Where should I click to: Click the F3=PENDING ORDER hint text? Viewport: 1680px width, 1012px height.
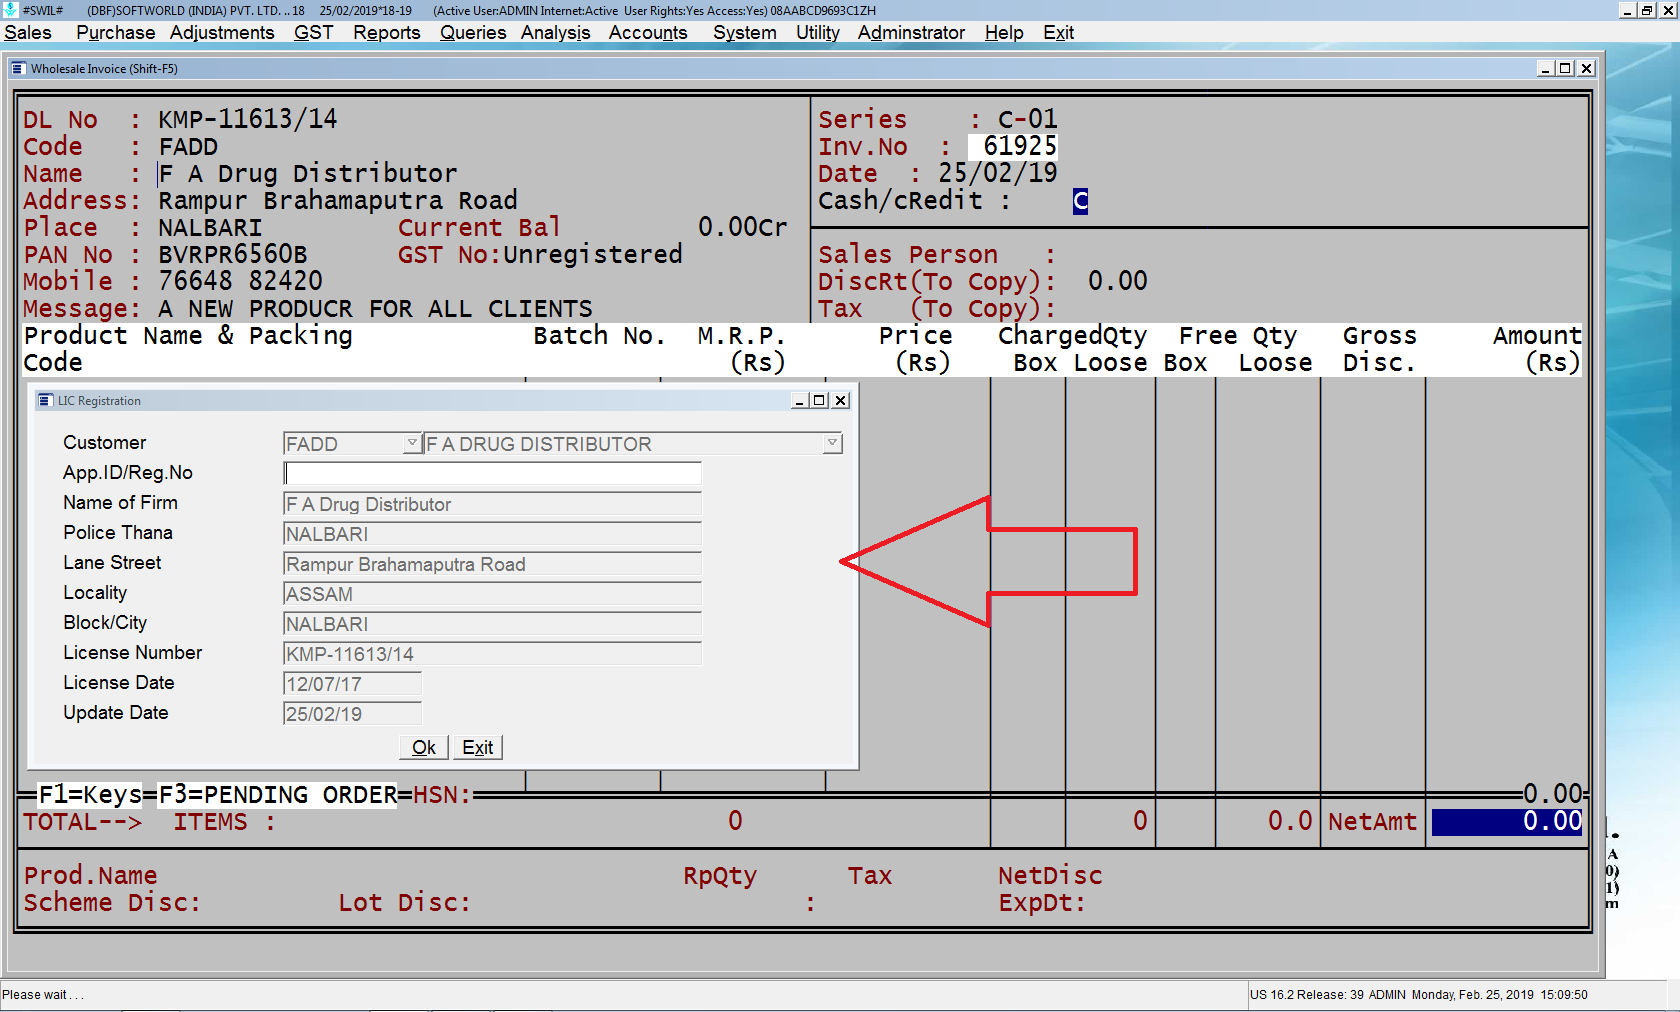(x=278, y=795)
